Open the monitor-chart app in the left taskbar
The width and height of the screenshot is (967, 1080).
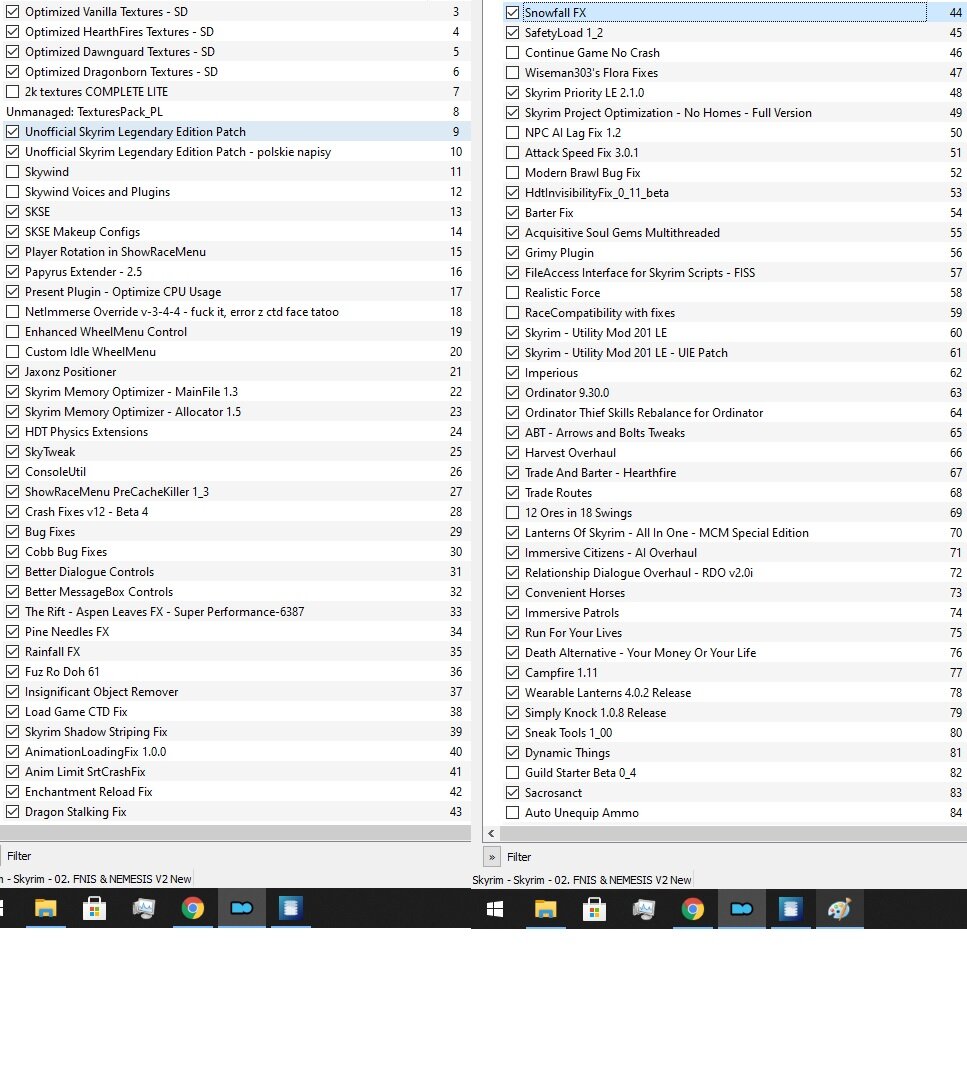click(143, 908)
